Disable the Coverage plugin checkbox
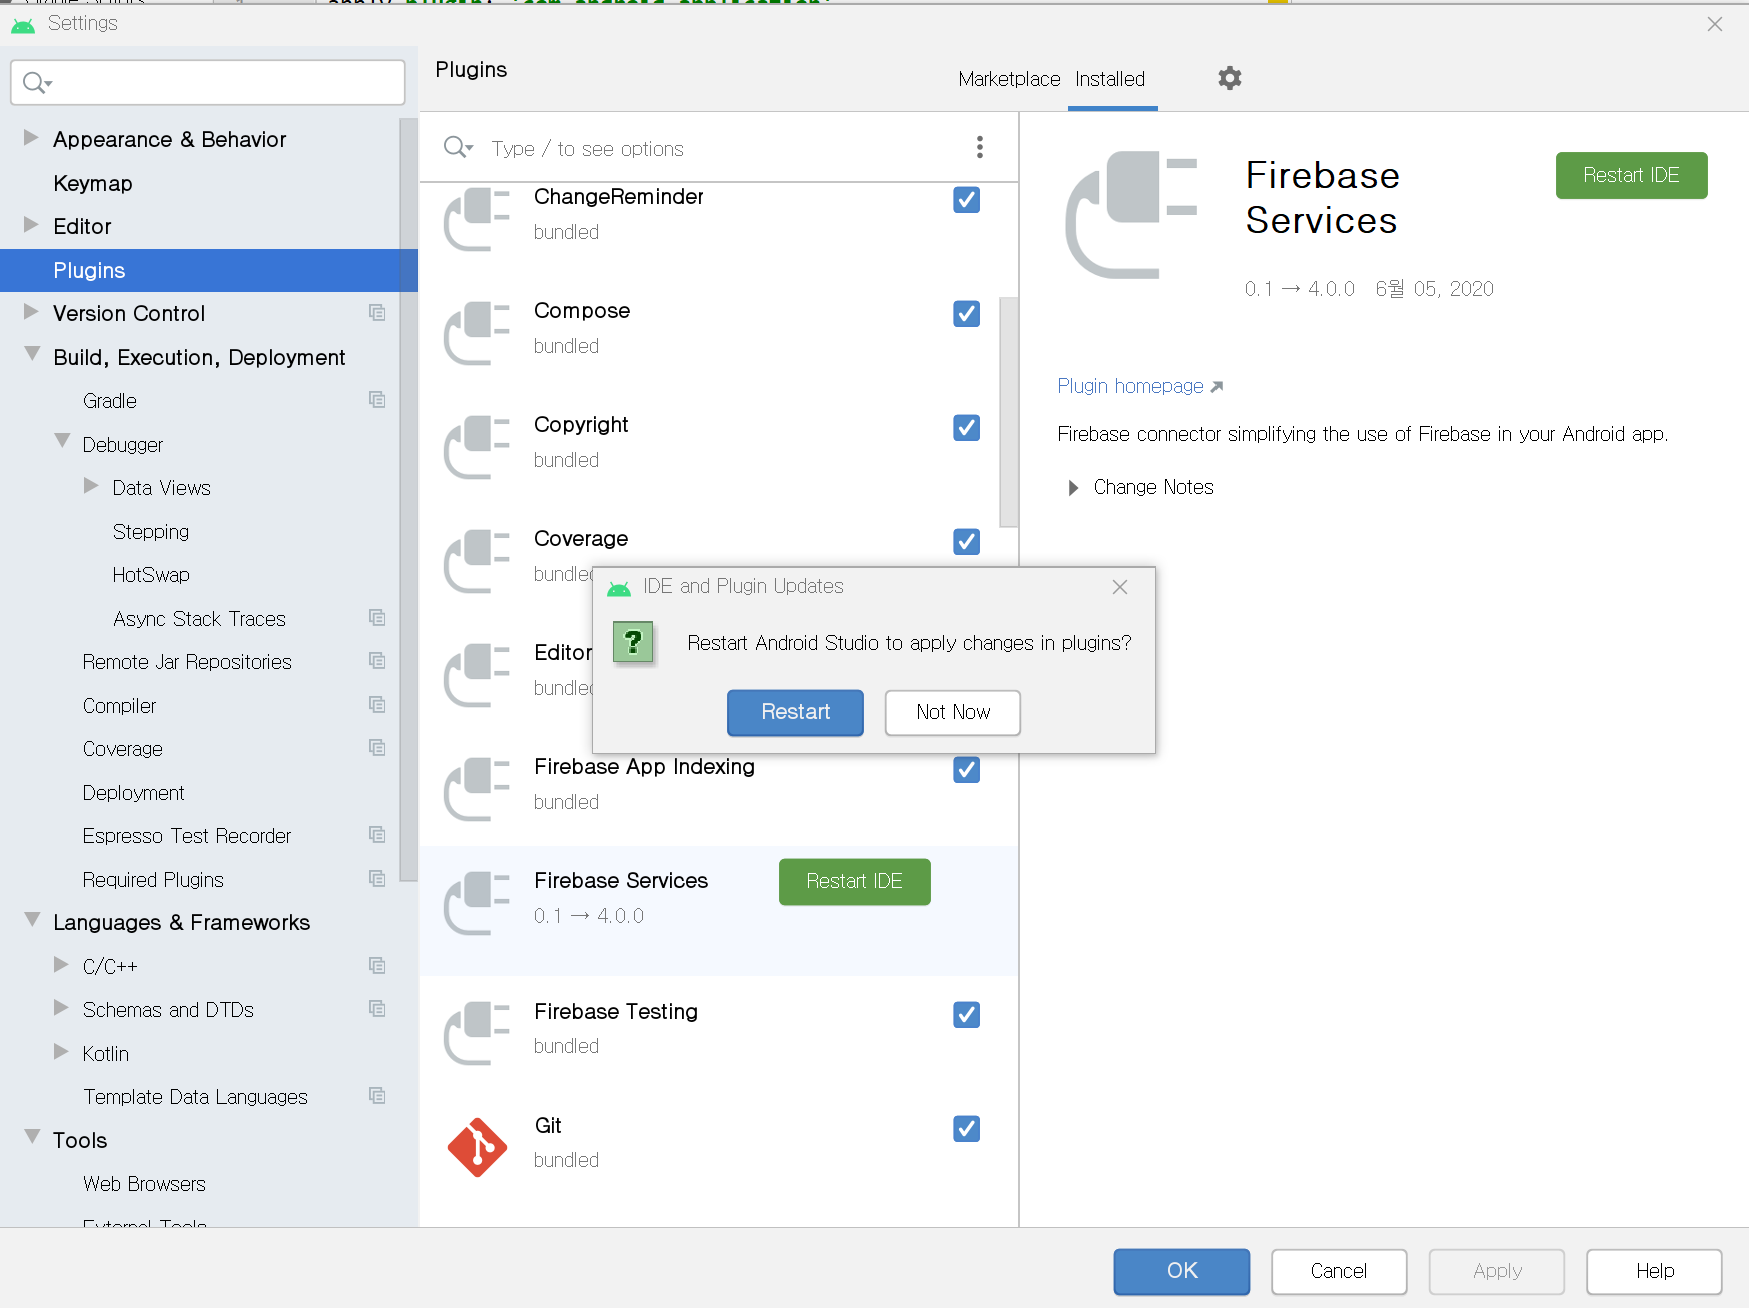 pos(966,542)
